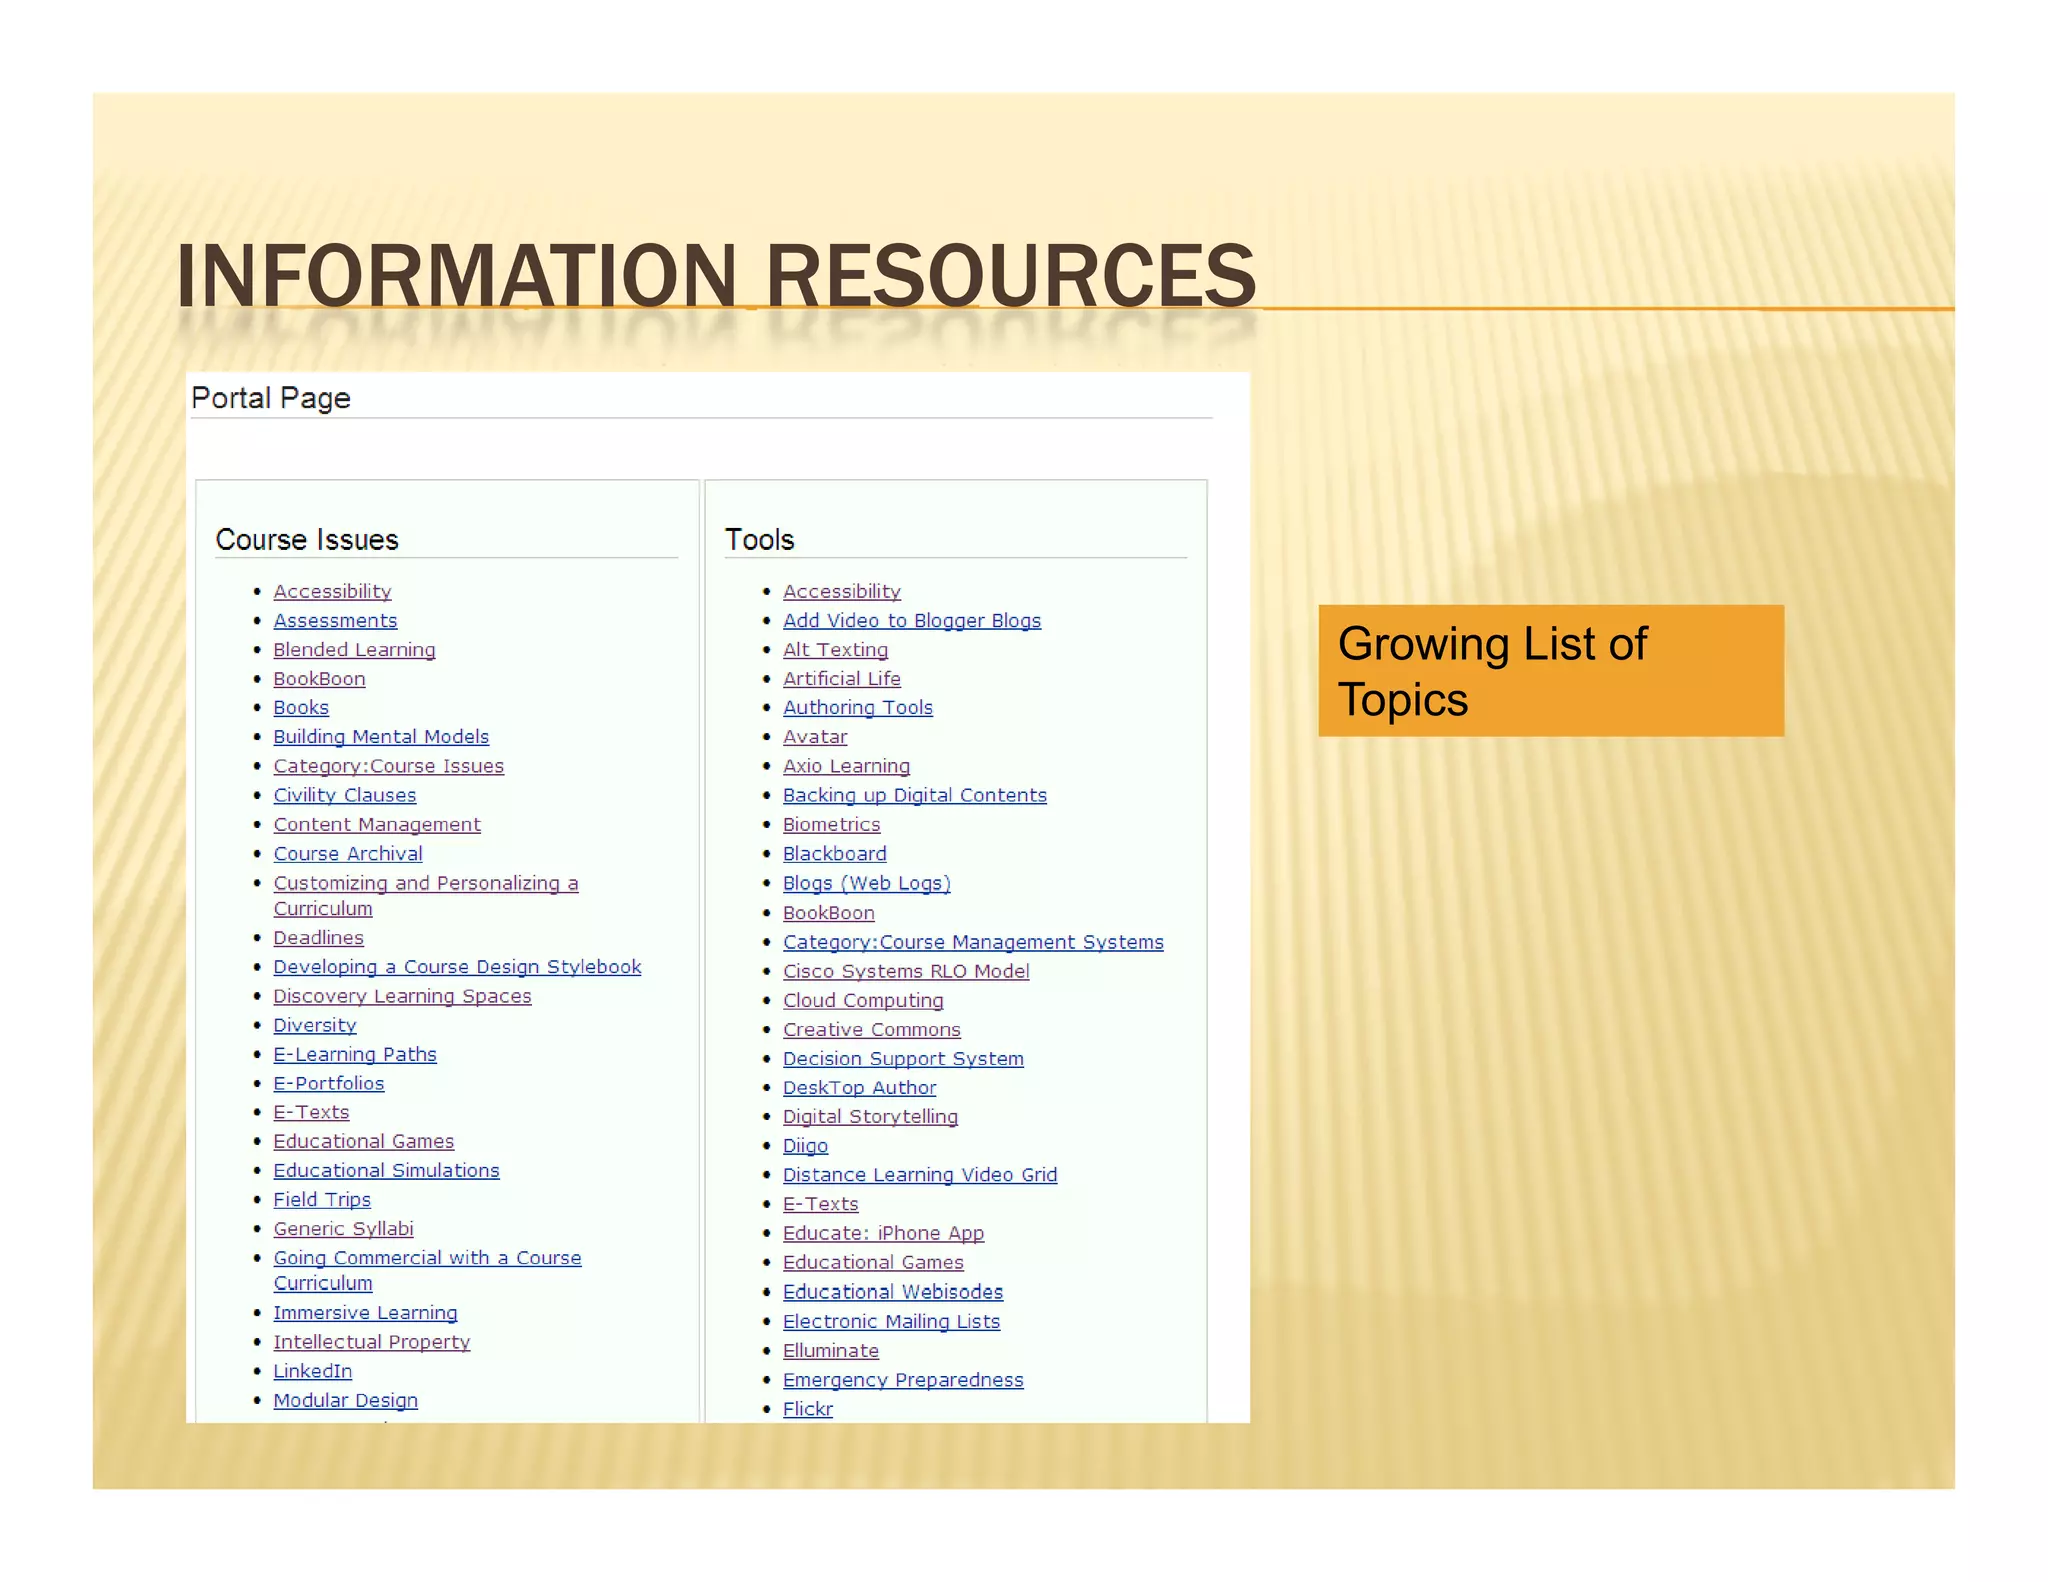
Task: Open the Category:Course Issues link
Action: click(388, 766)
